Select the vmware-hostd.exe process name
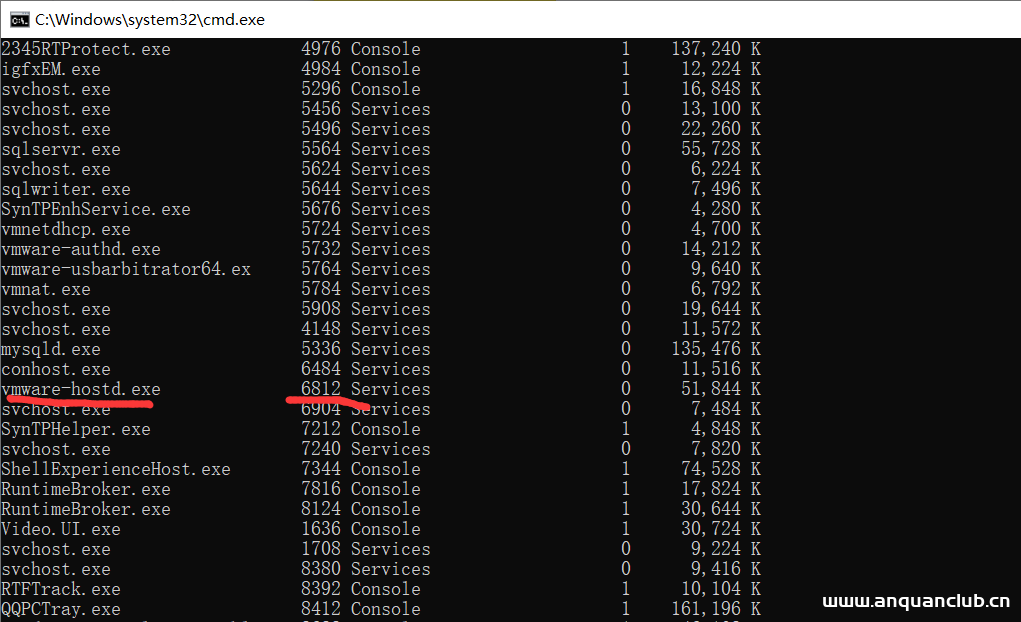Image resolution: width=1021 pixels, height=622 pixels. [x=80, y=389]
